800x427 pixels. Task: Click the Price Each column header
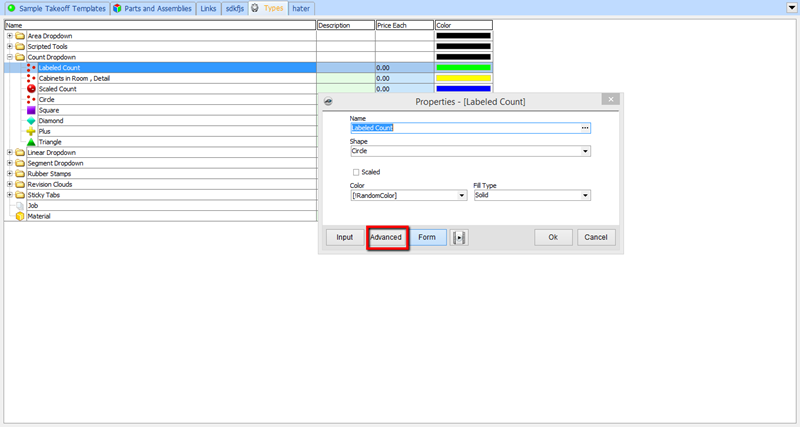[x=405, y=25]
